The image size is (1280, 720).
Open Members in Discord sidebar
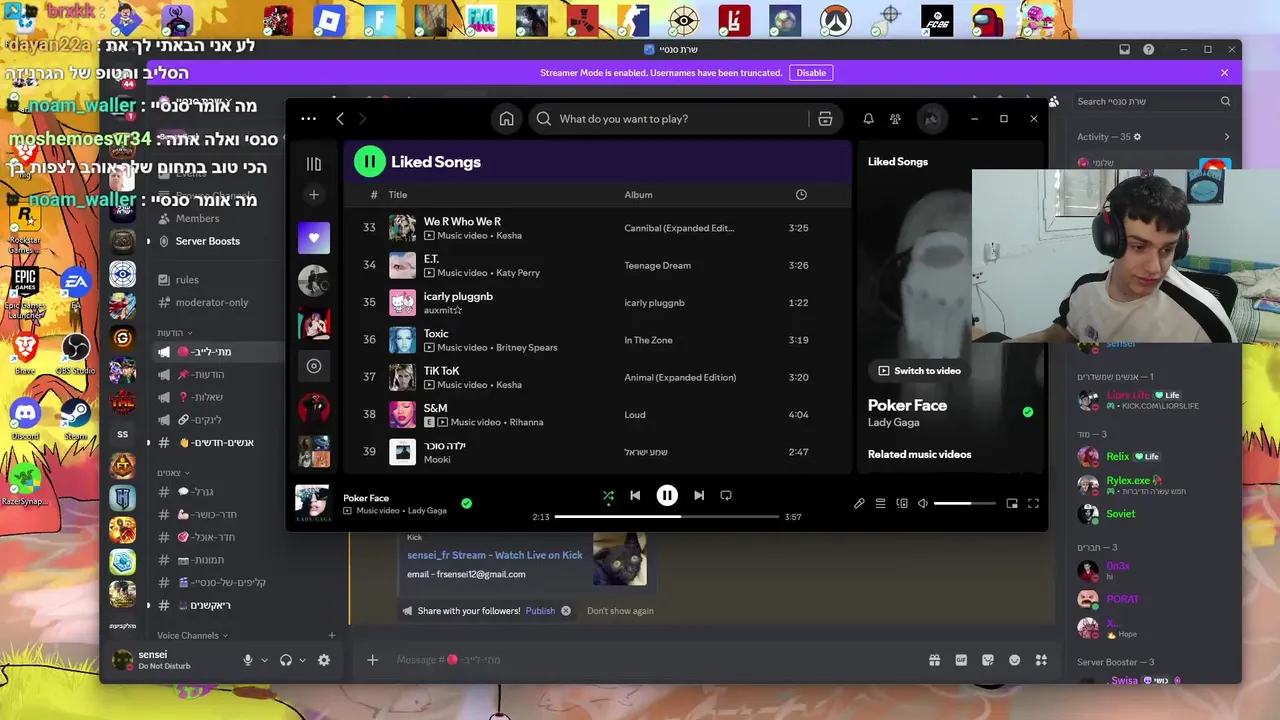pos(197,218)
